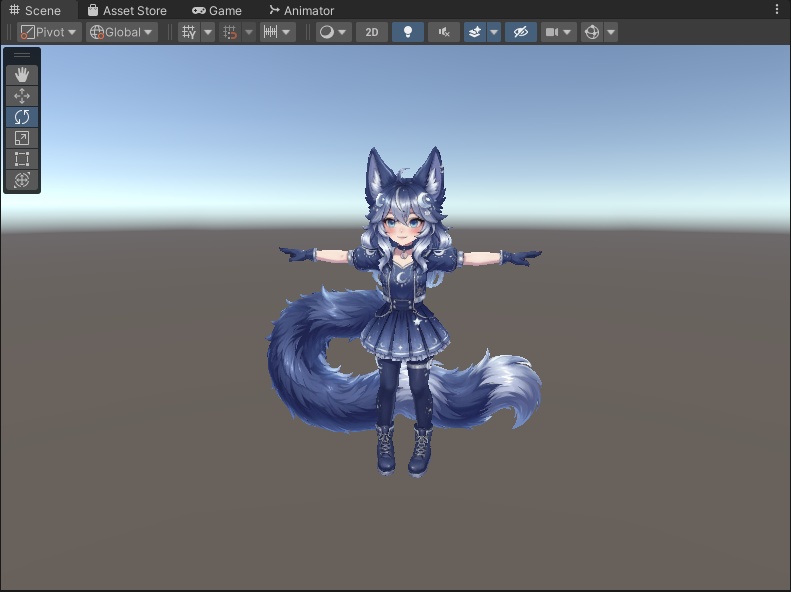Toggle 2D view mode
This screenshot has height=592, width=791.
tap(372, 32)
